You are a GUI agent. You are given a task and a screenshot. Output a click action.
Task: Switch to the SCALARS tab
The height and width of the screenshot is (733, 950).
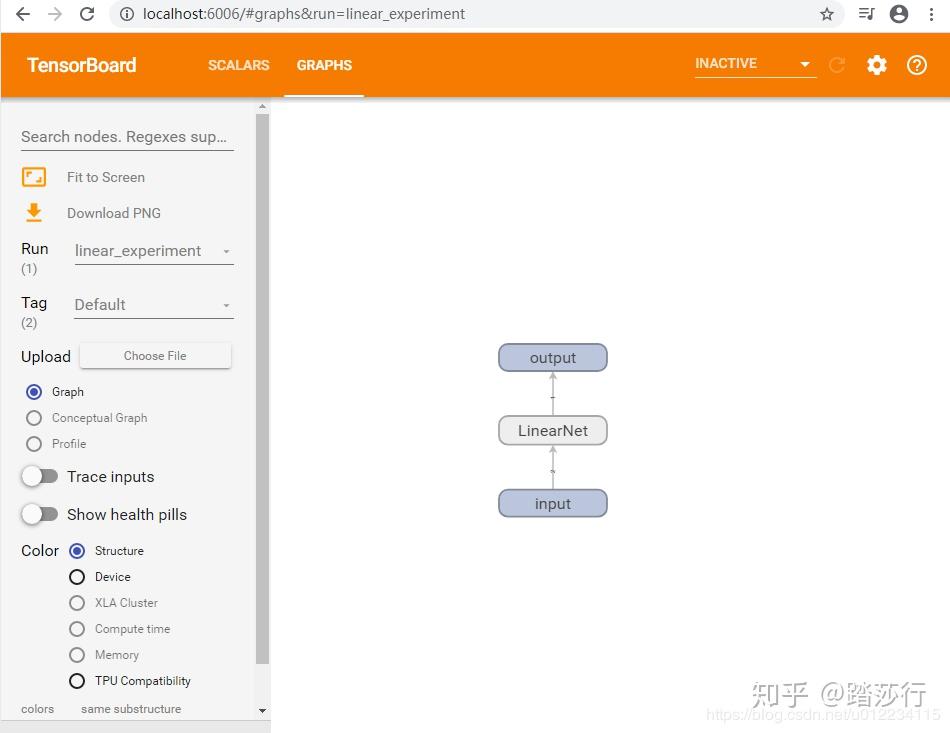(238, 65)
